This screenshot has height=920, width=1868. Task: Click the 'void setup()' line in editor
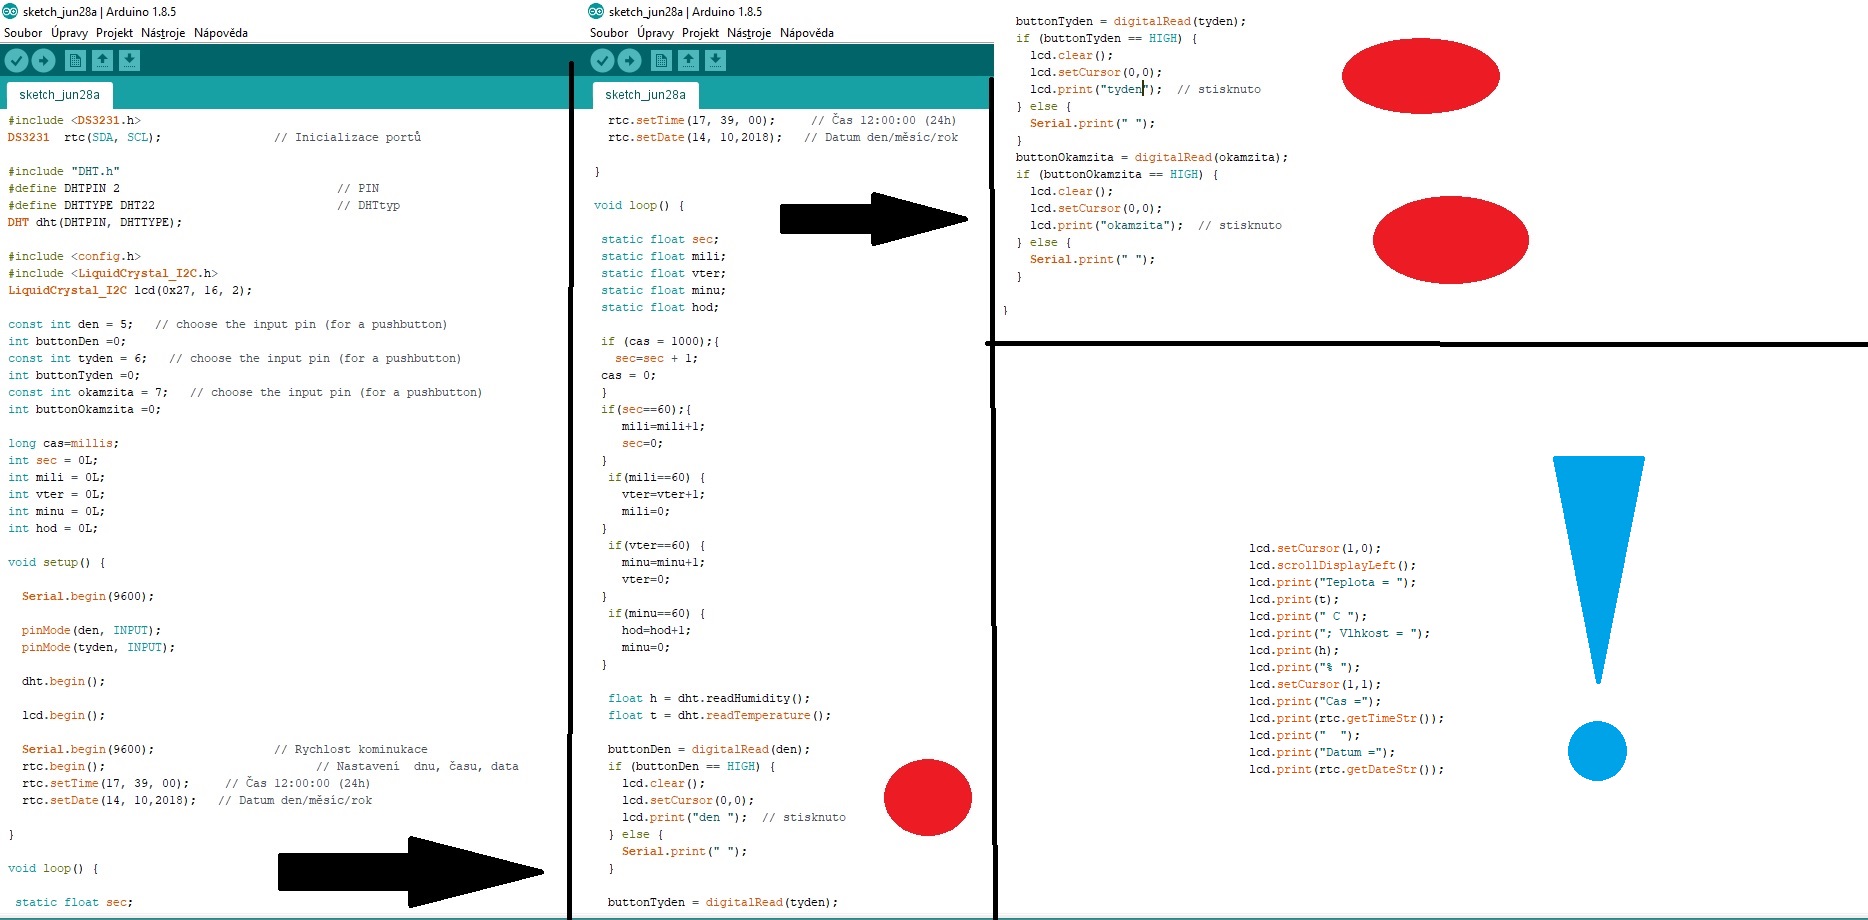tap(56, 563)
